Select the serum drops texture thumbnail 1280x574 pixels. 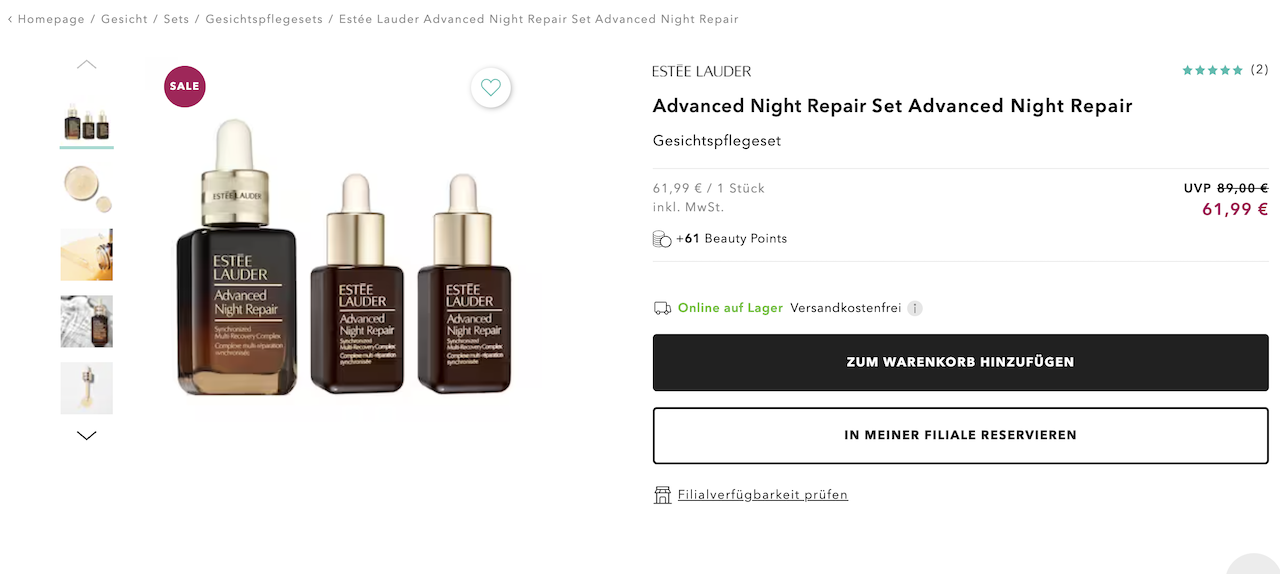(x=87, y=188)
